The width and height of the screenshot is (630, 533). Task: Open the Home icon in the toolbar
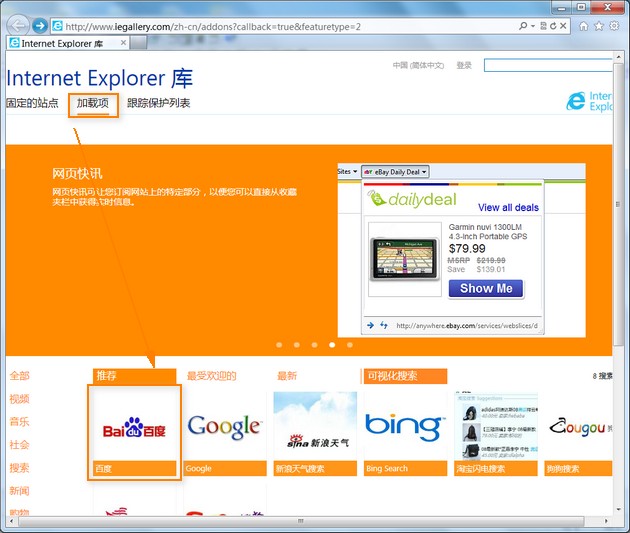click(583, 26)
